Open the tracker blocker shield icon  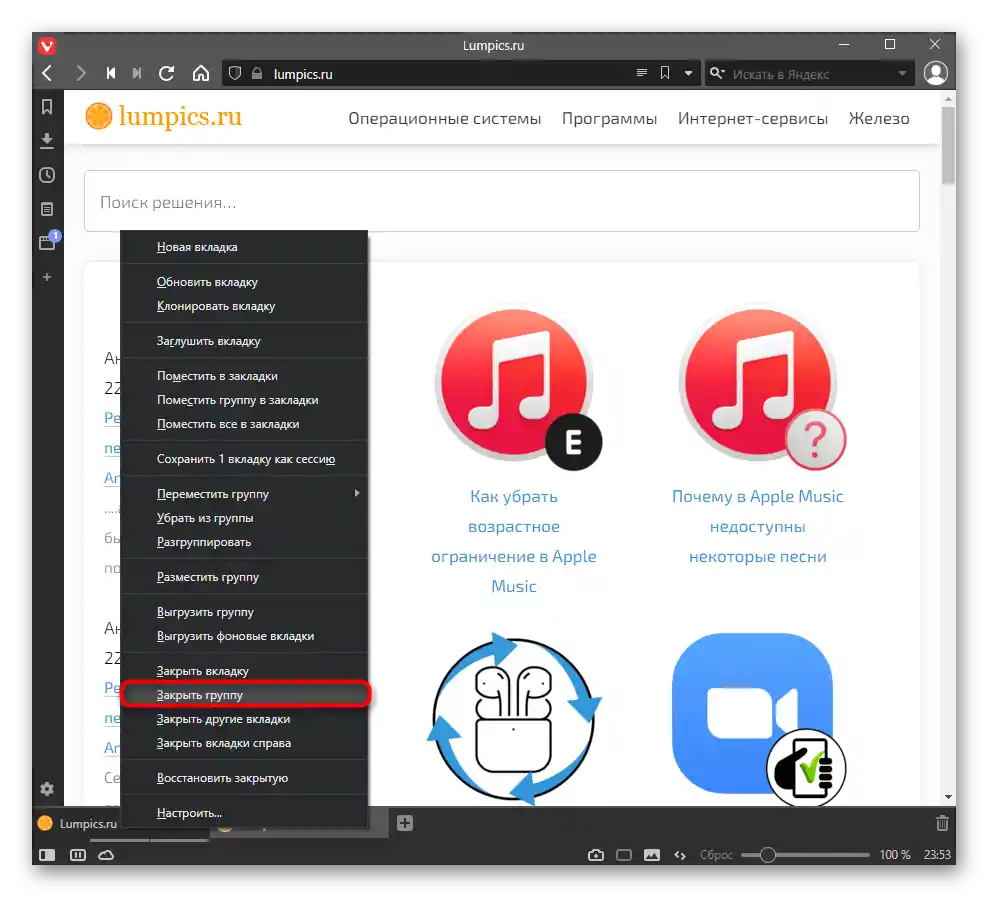pos(235,74)
